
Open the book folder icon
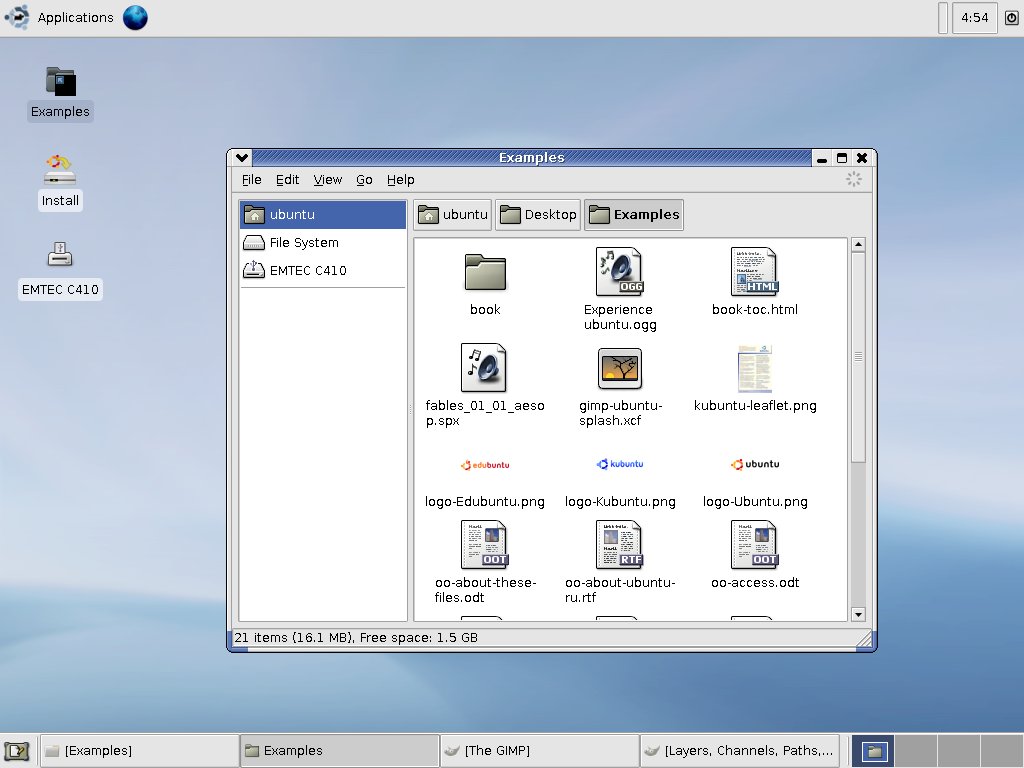point(485,272)
